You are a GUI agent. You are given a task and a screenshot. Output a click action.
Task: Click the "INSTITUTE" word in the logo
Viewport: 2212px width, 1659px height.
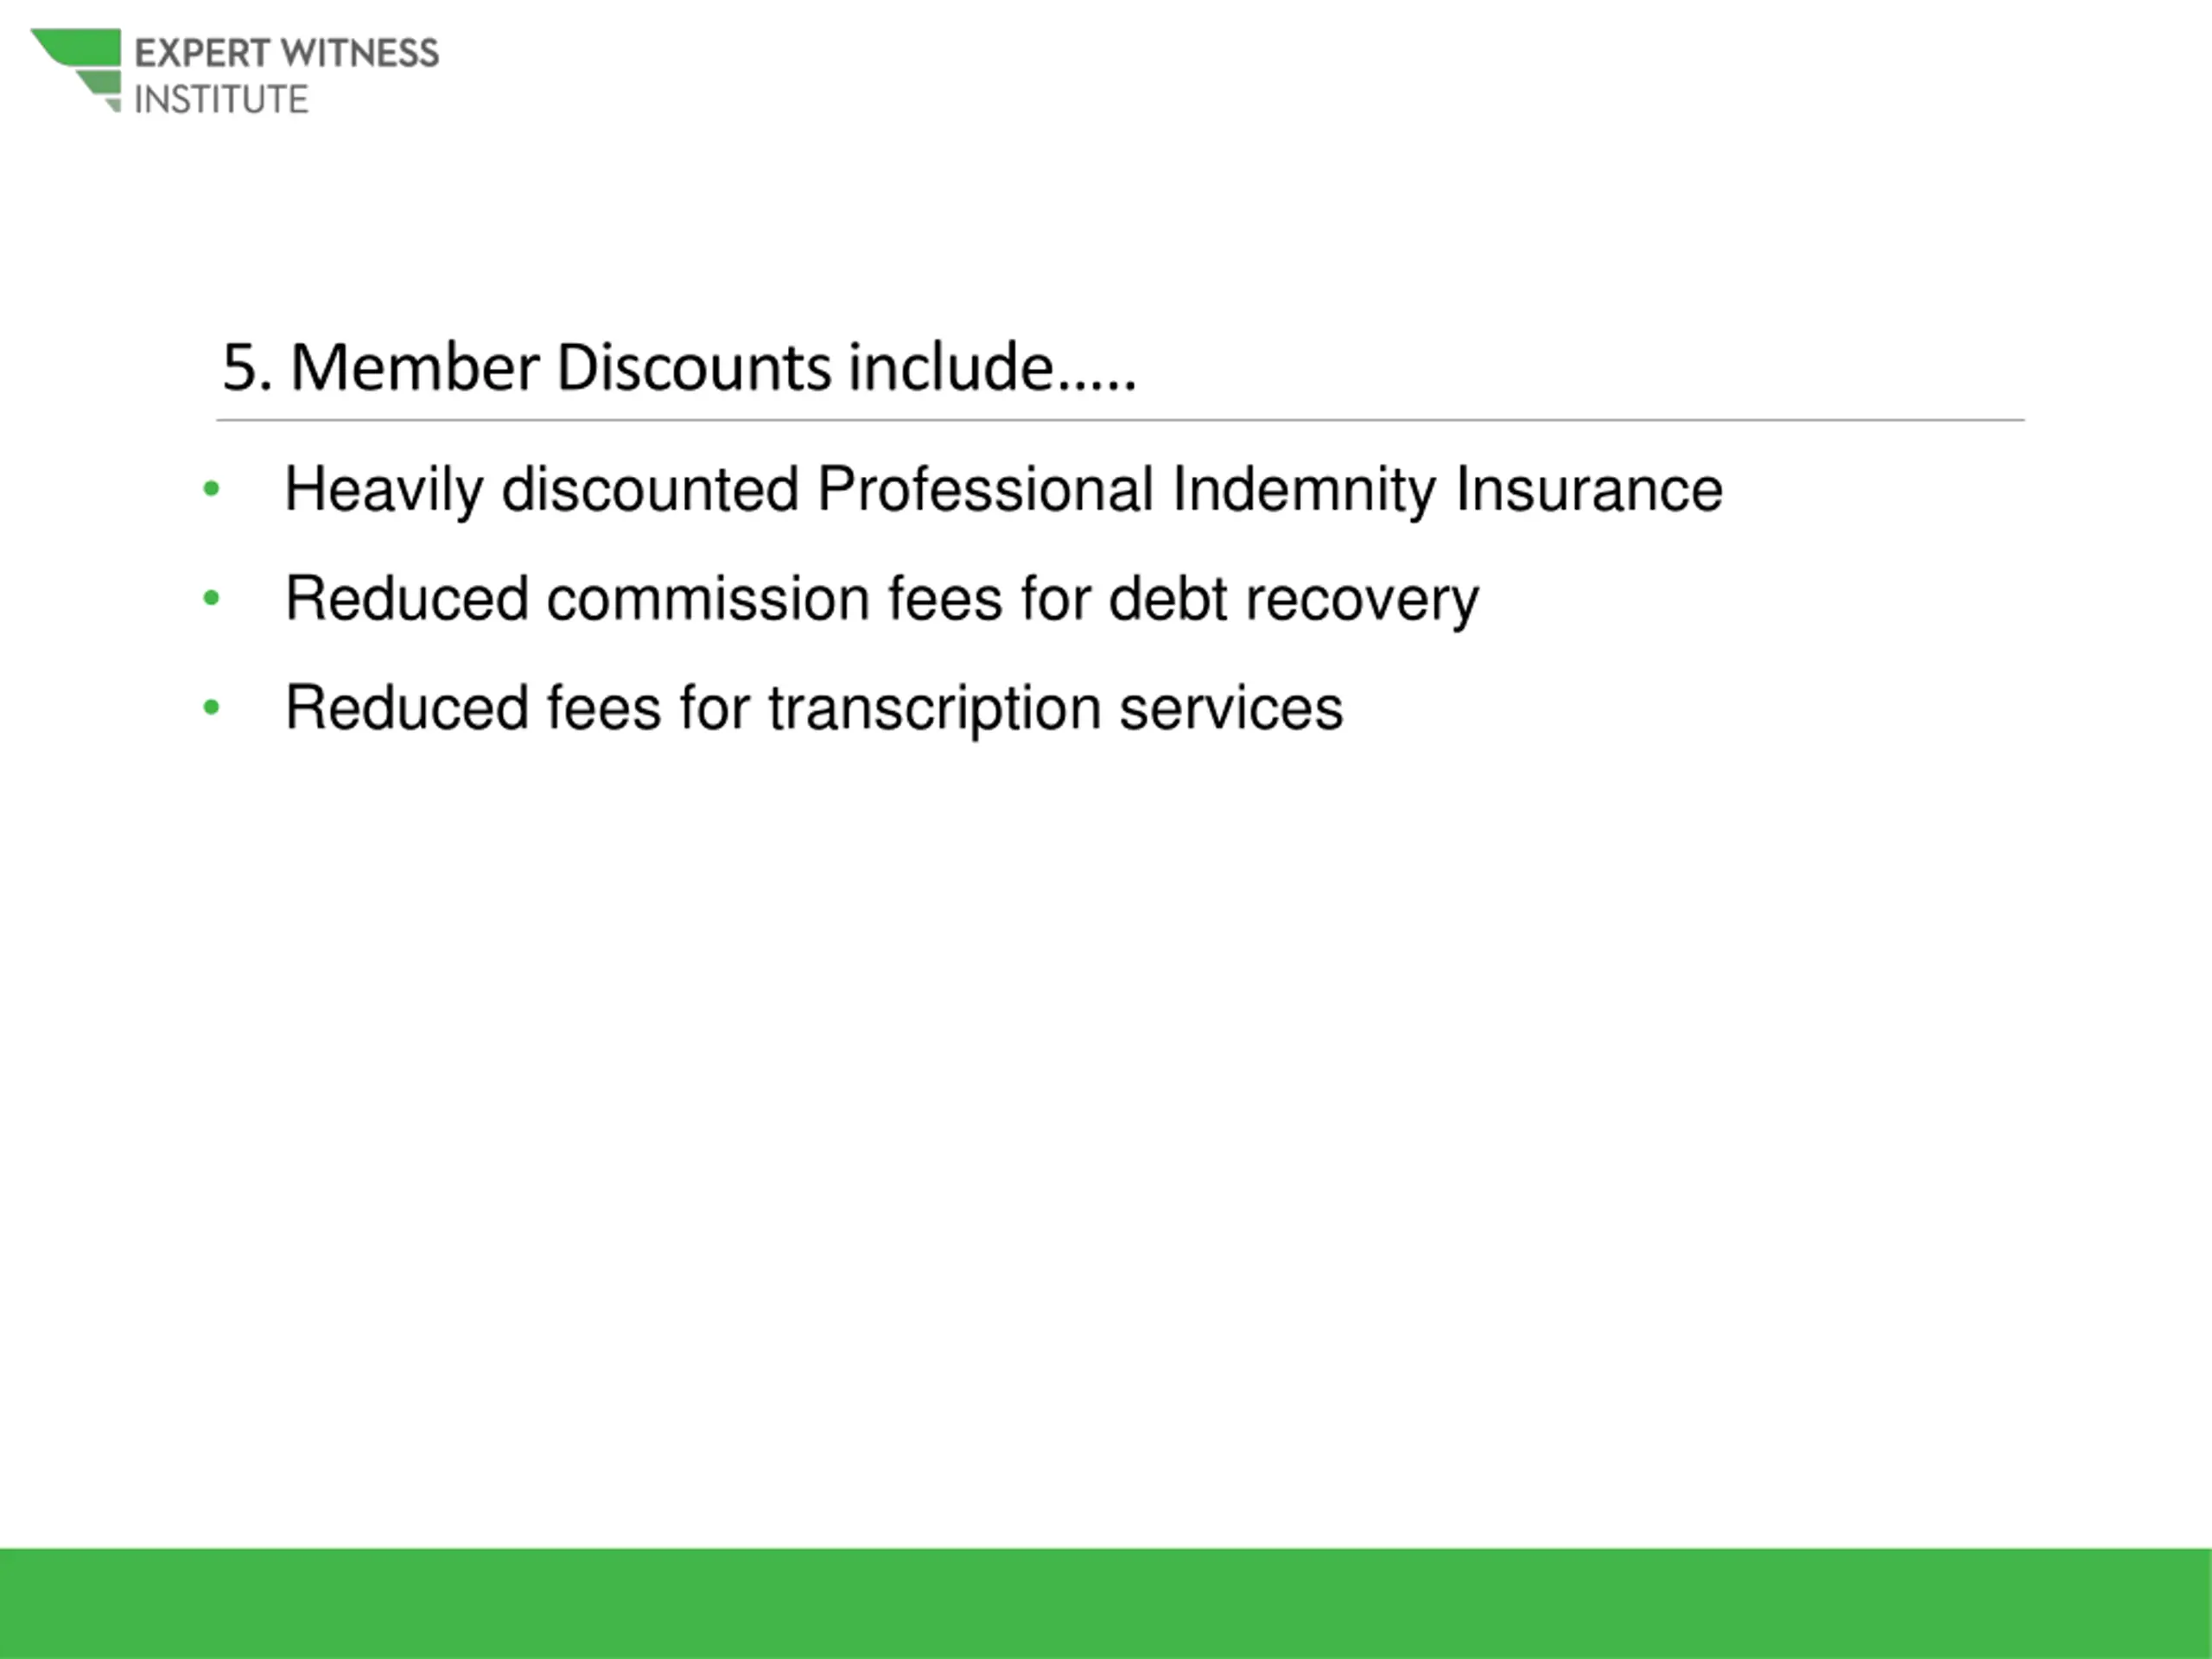click(221, 100)
